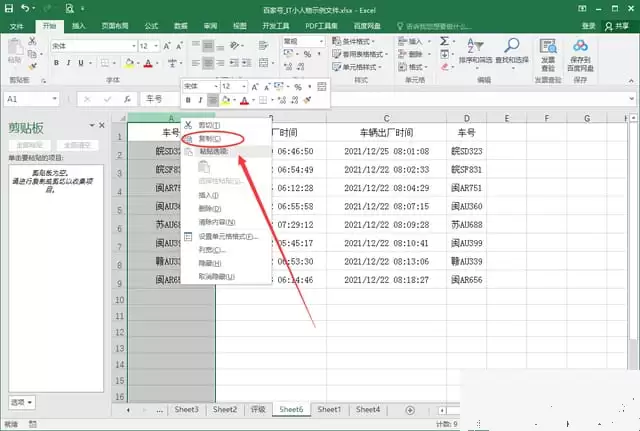Switch to the Sheet1 worksheet tab

(329, 409)
